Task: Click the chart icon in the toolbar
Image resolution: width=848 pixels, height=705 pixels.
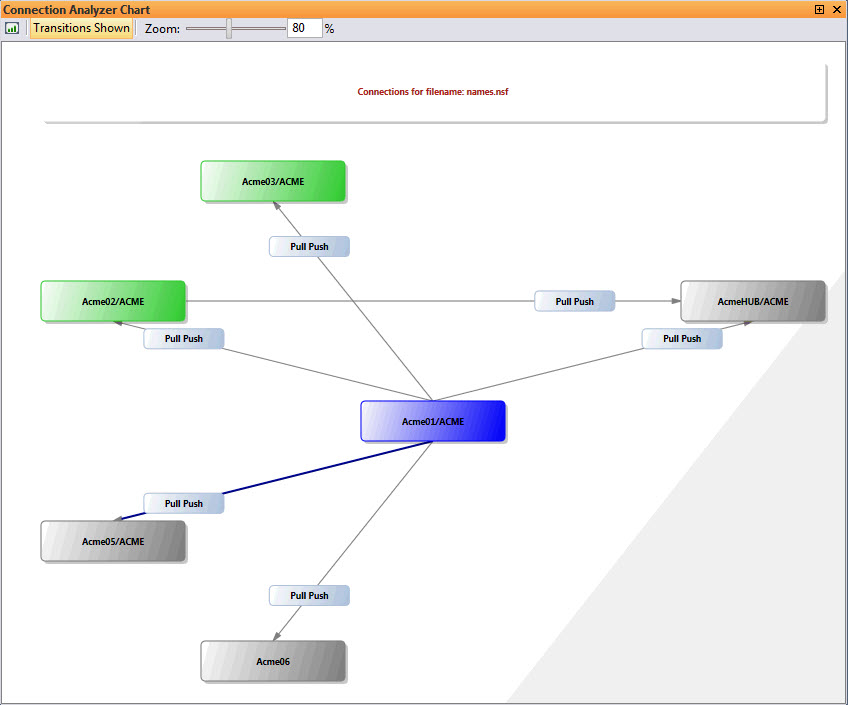Action: tap(12, 28)
